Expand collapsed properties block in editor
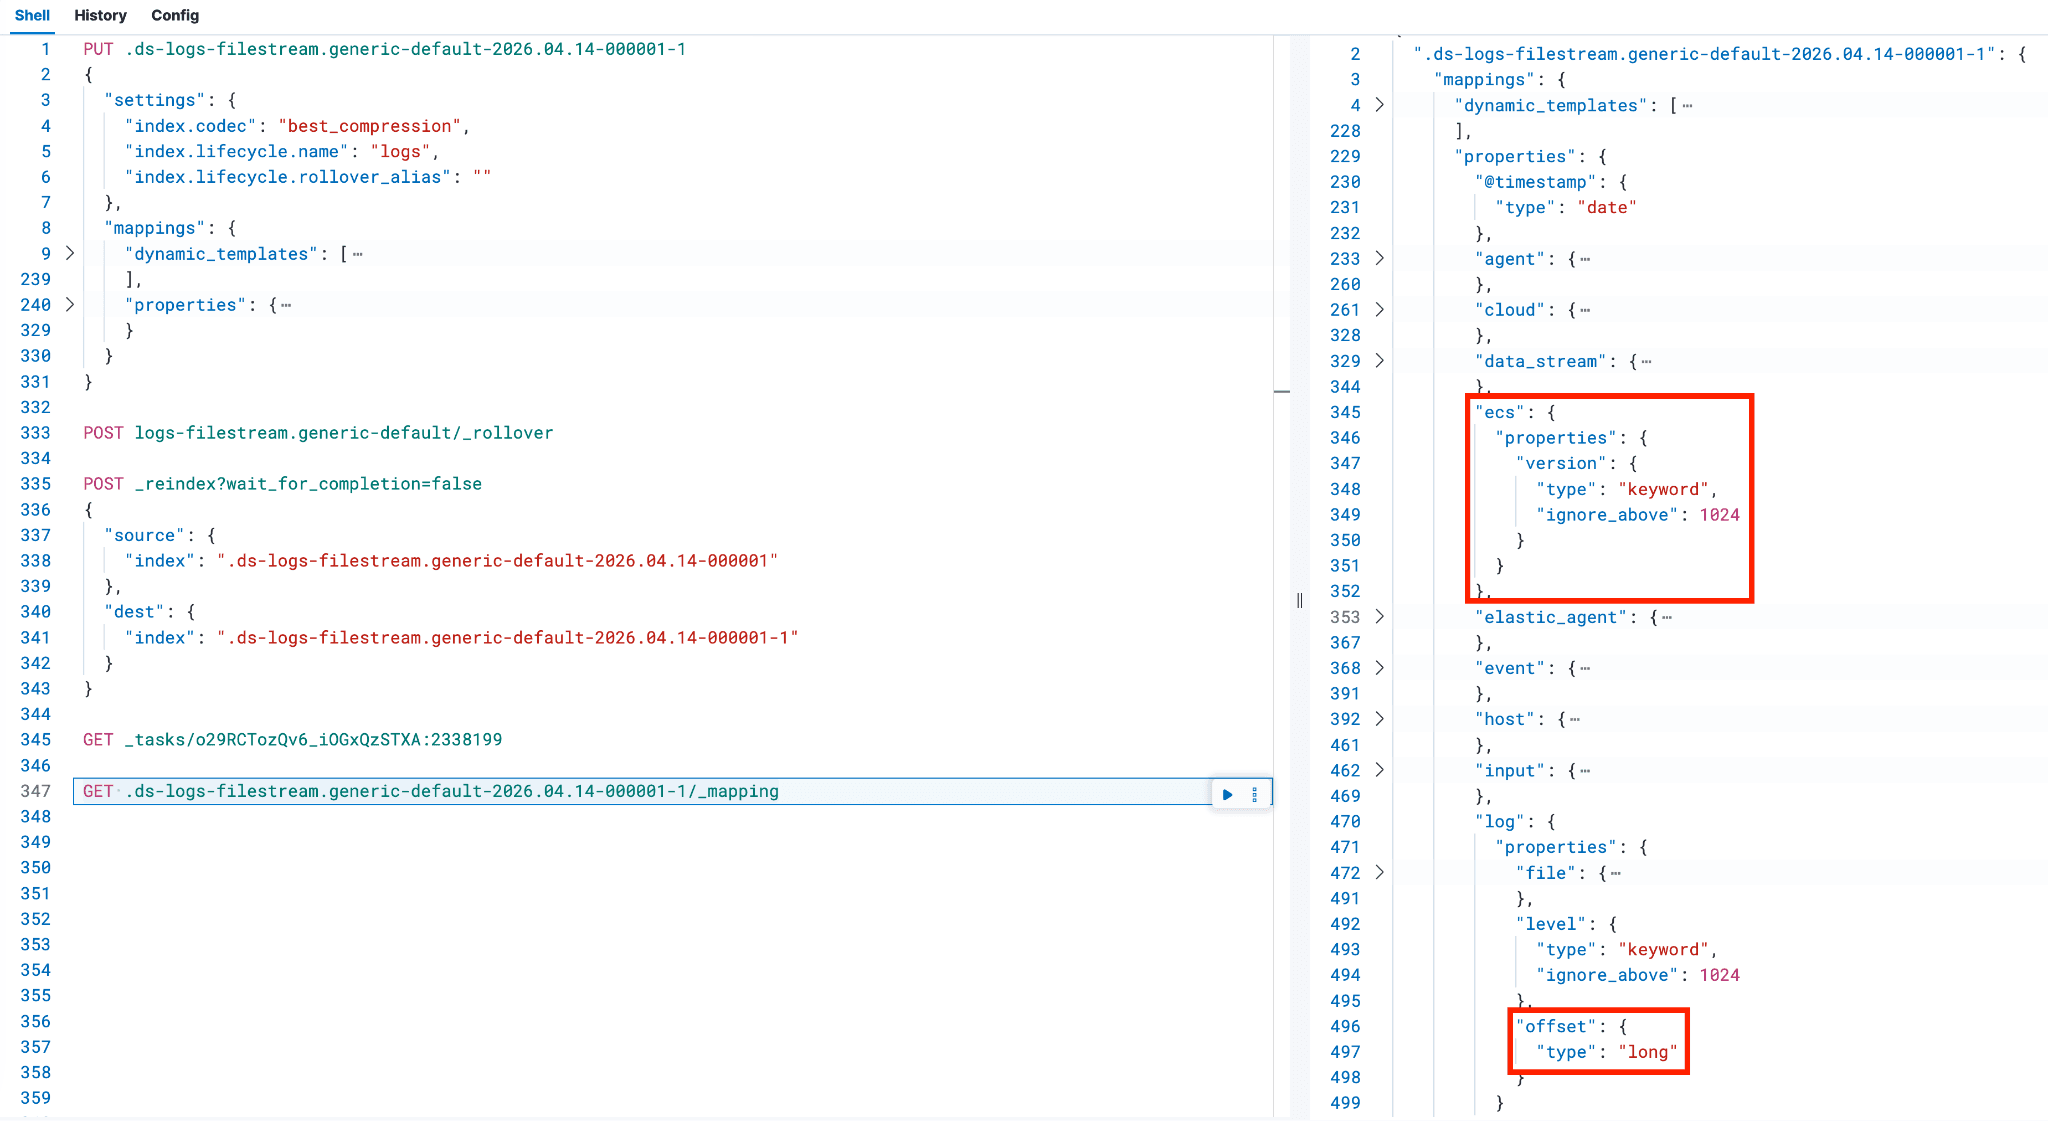This screenshot has width=2048, height=1121. (70, 304)
